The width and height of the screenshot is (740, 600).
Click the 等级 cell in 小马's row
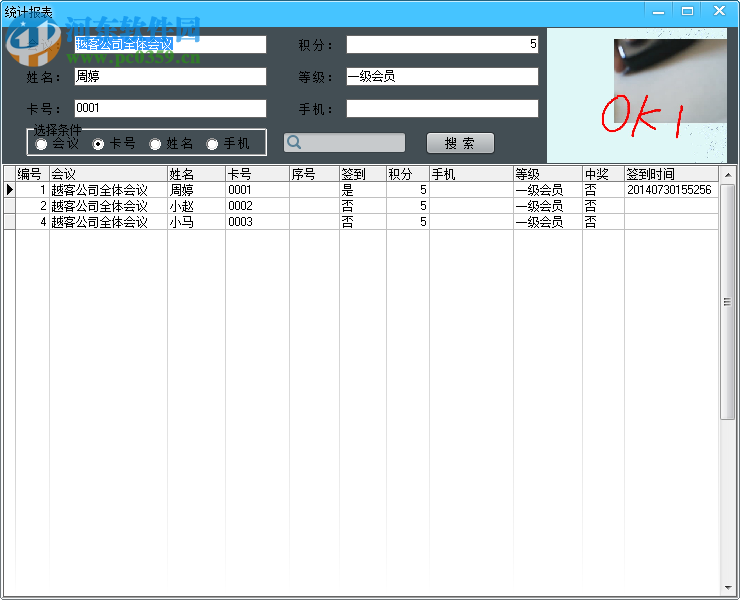(548, 222)
